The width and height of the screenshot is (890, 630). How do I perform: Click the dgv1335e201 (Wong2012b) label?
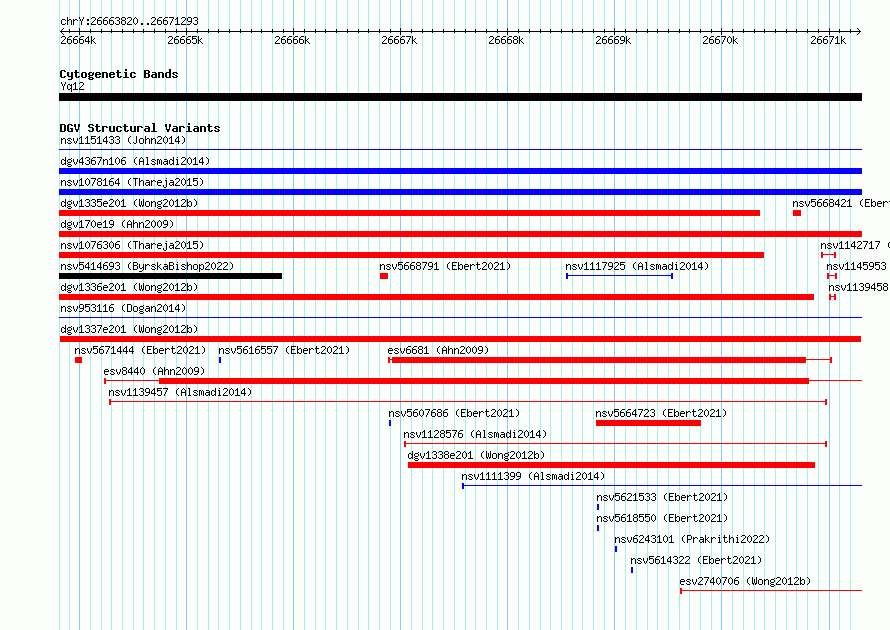coord(129,203)
